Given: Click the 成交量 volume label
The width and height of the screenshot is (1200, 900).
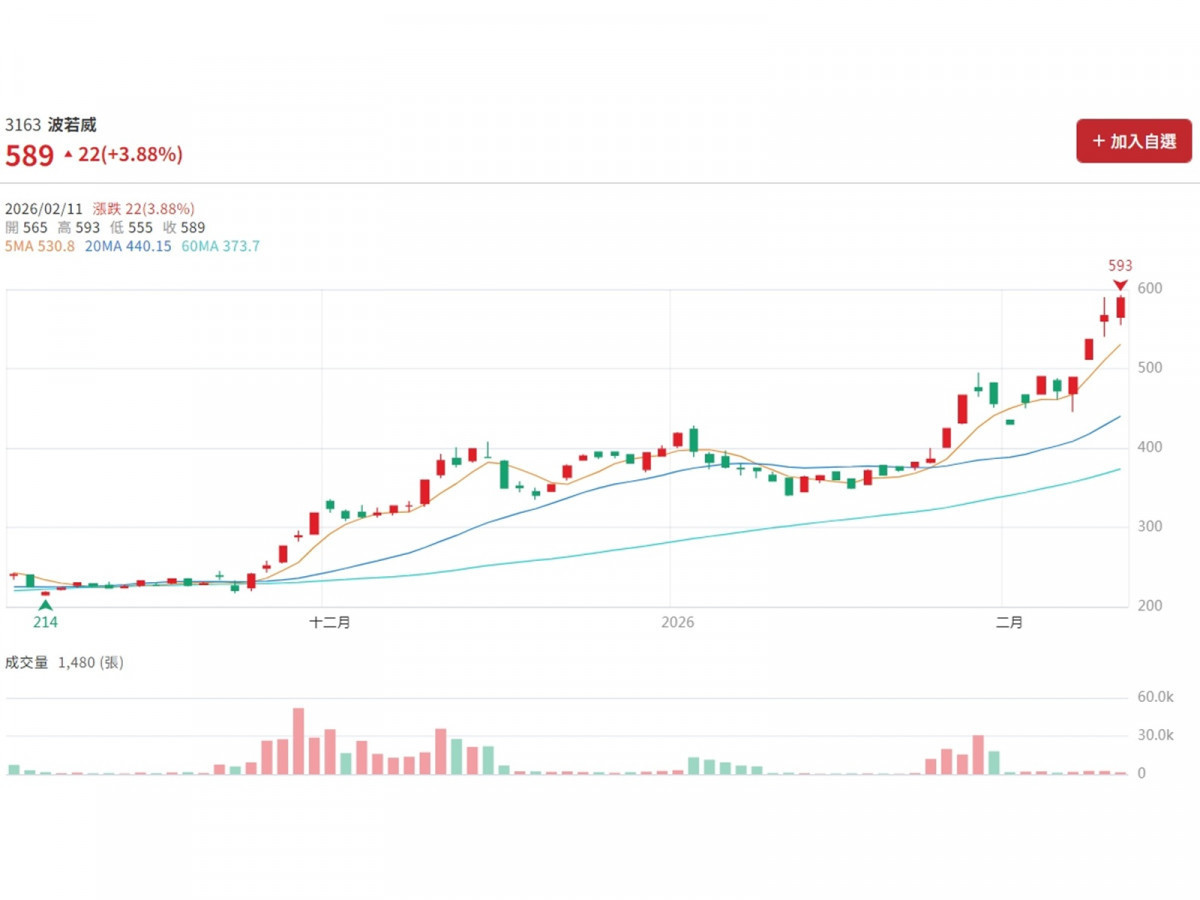Looking at the screenshot, I should point(27,662).
